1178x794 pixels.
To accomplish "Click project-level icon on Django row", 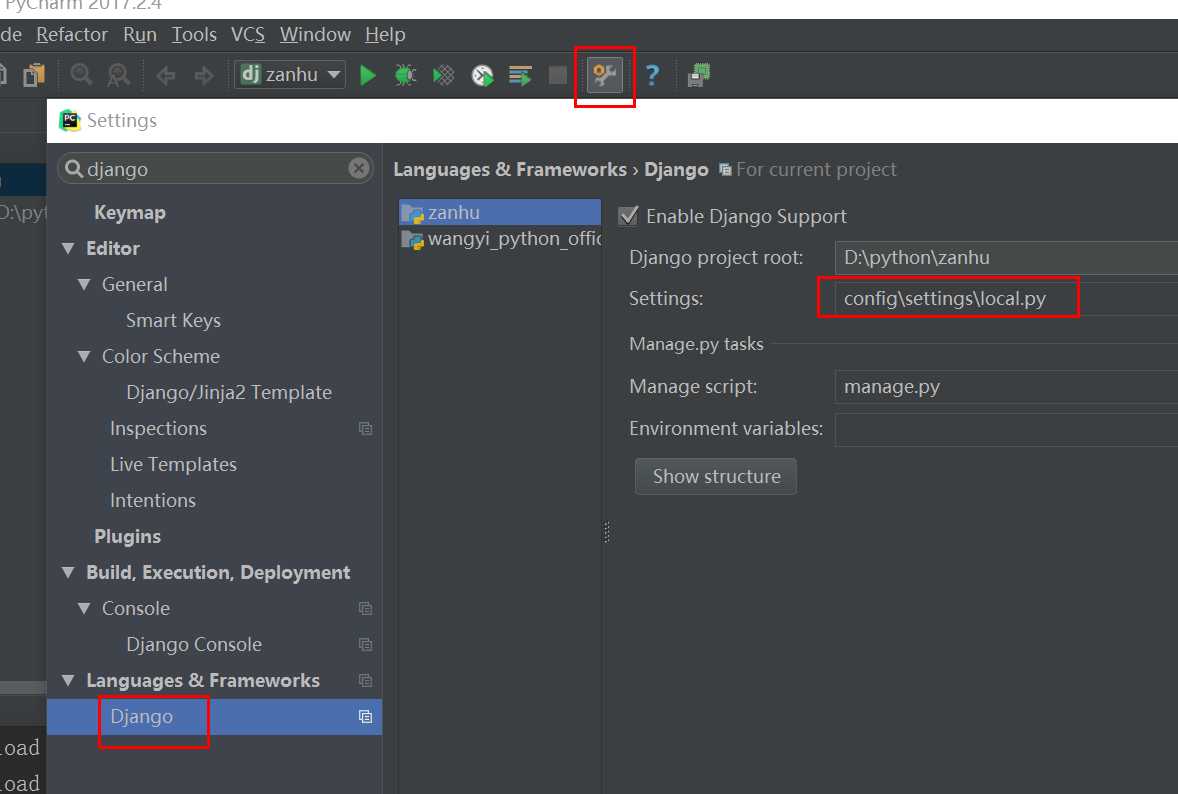I will [x=366, y=717].
